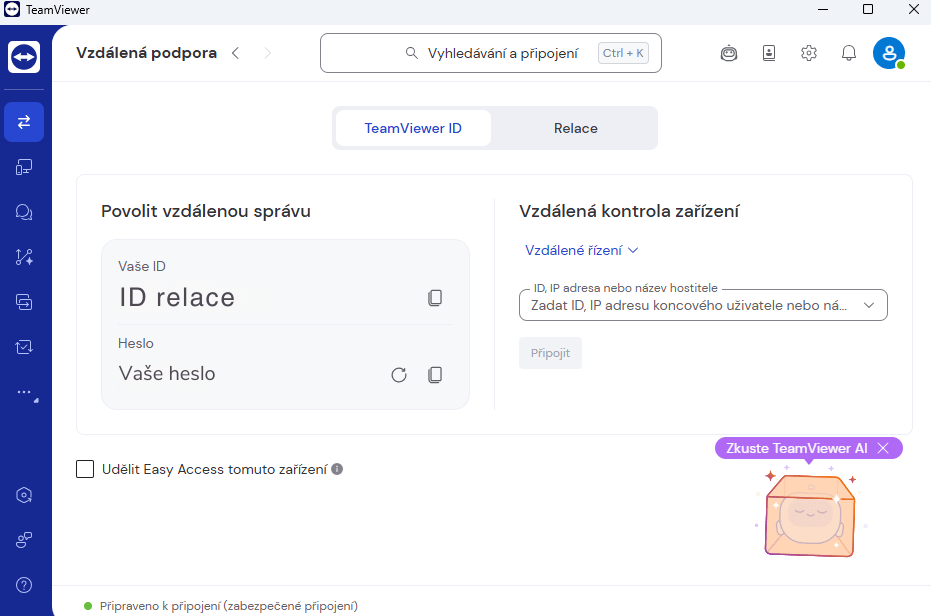Switch to the 'Relace' tab

coord(575,128)
